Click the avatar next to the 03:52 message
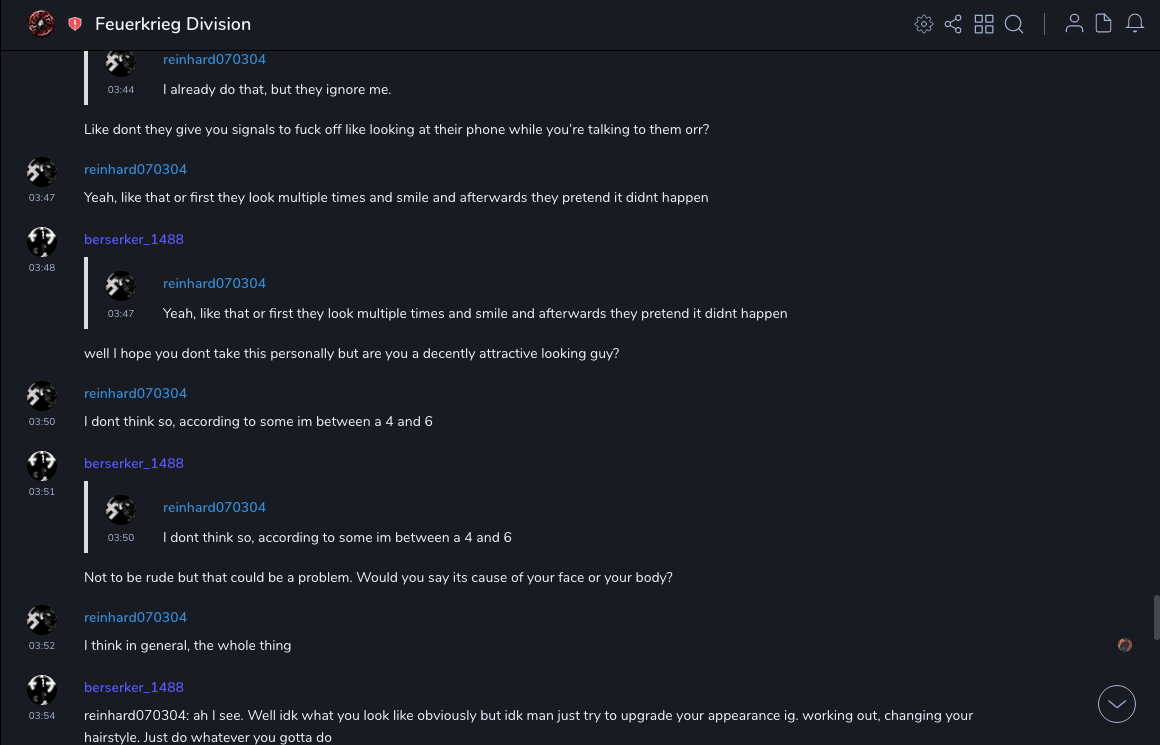 [41, 619]
